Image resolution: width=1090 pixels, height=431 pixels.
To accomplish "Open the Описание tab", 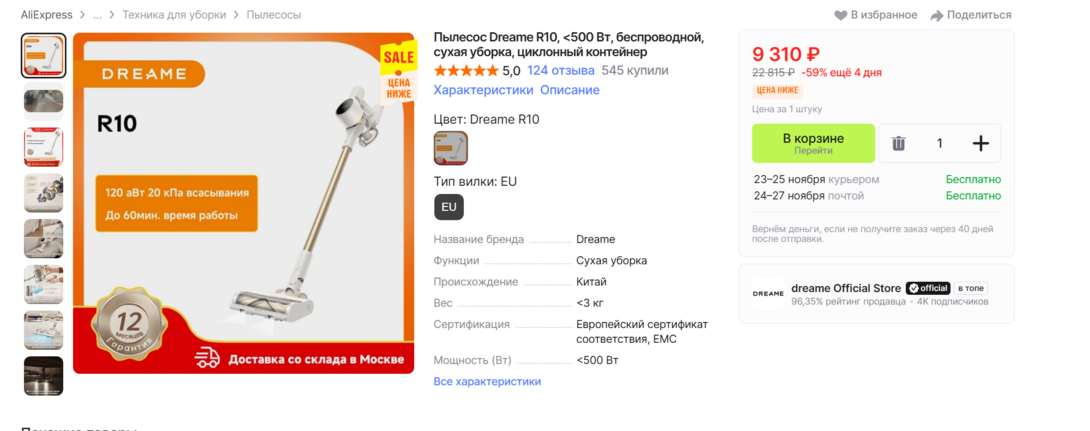I will [x=570, y=90].
